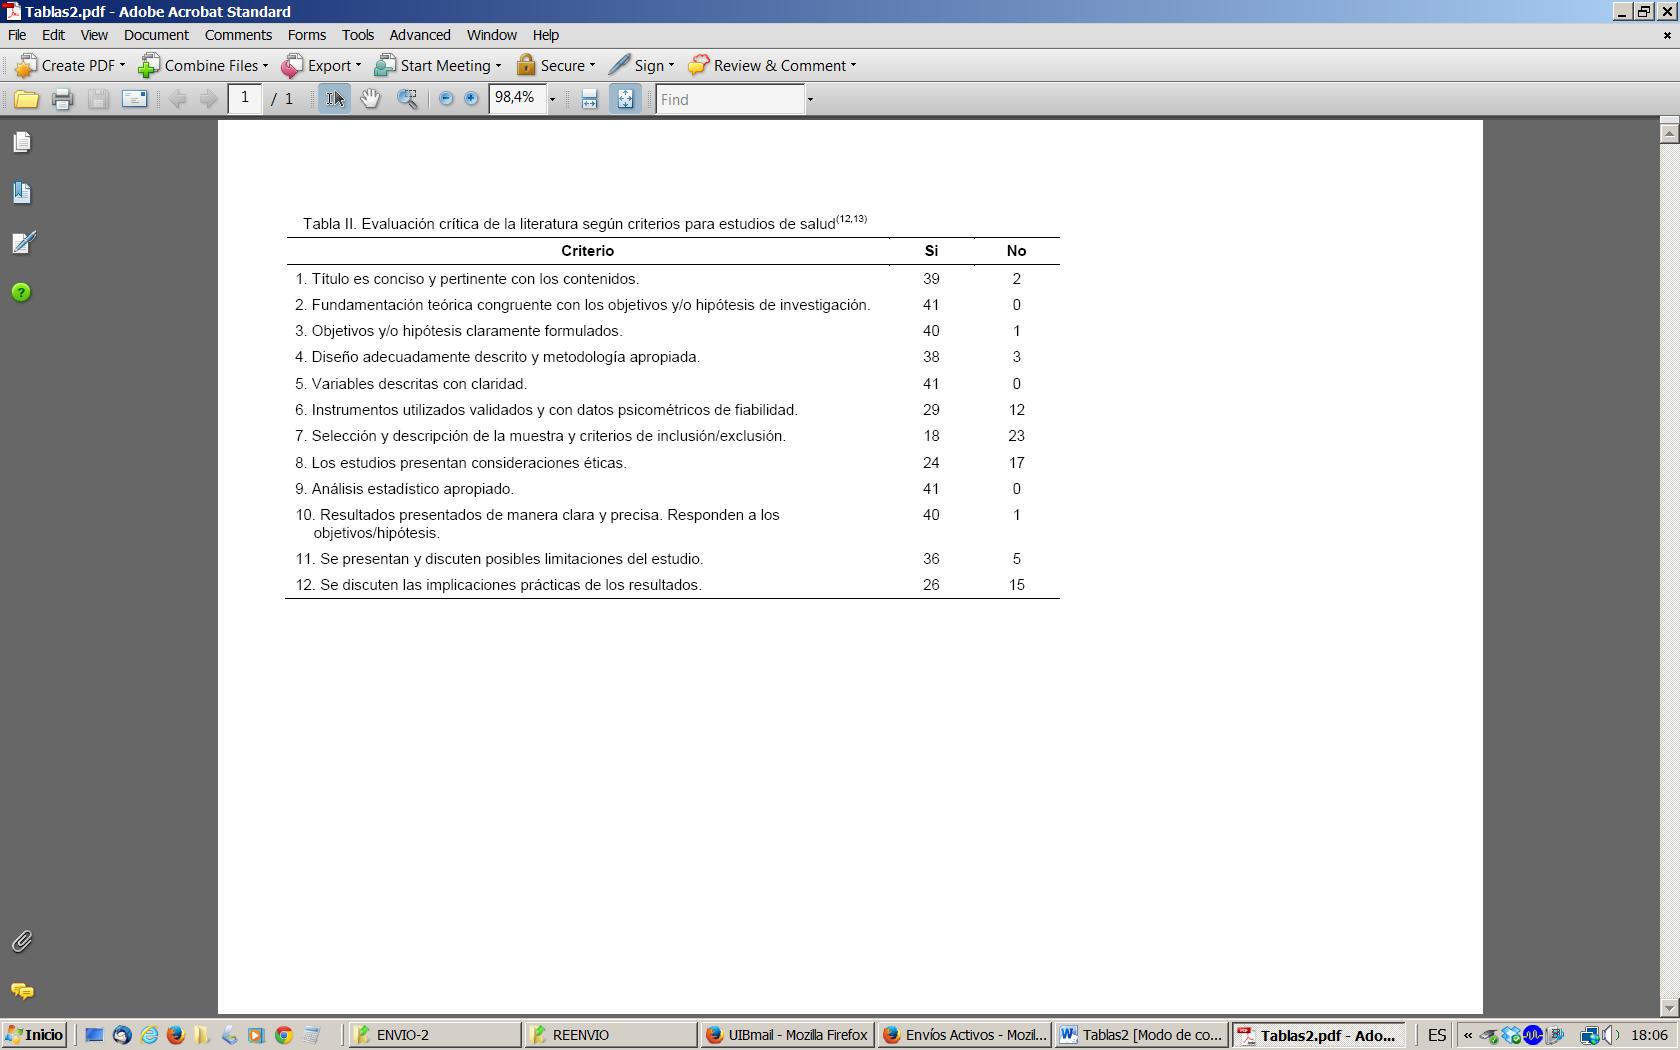The width and height of the screenshot is (1680, 1050).
Task: Toggle scrolling fit-width page view
Action: tap(589, 99)
